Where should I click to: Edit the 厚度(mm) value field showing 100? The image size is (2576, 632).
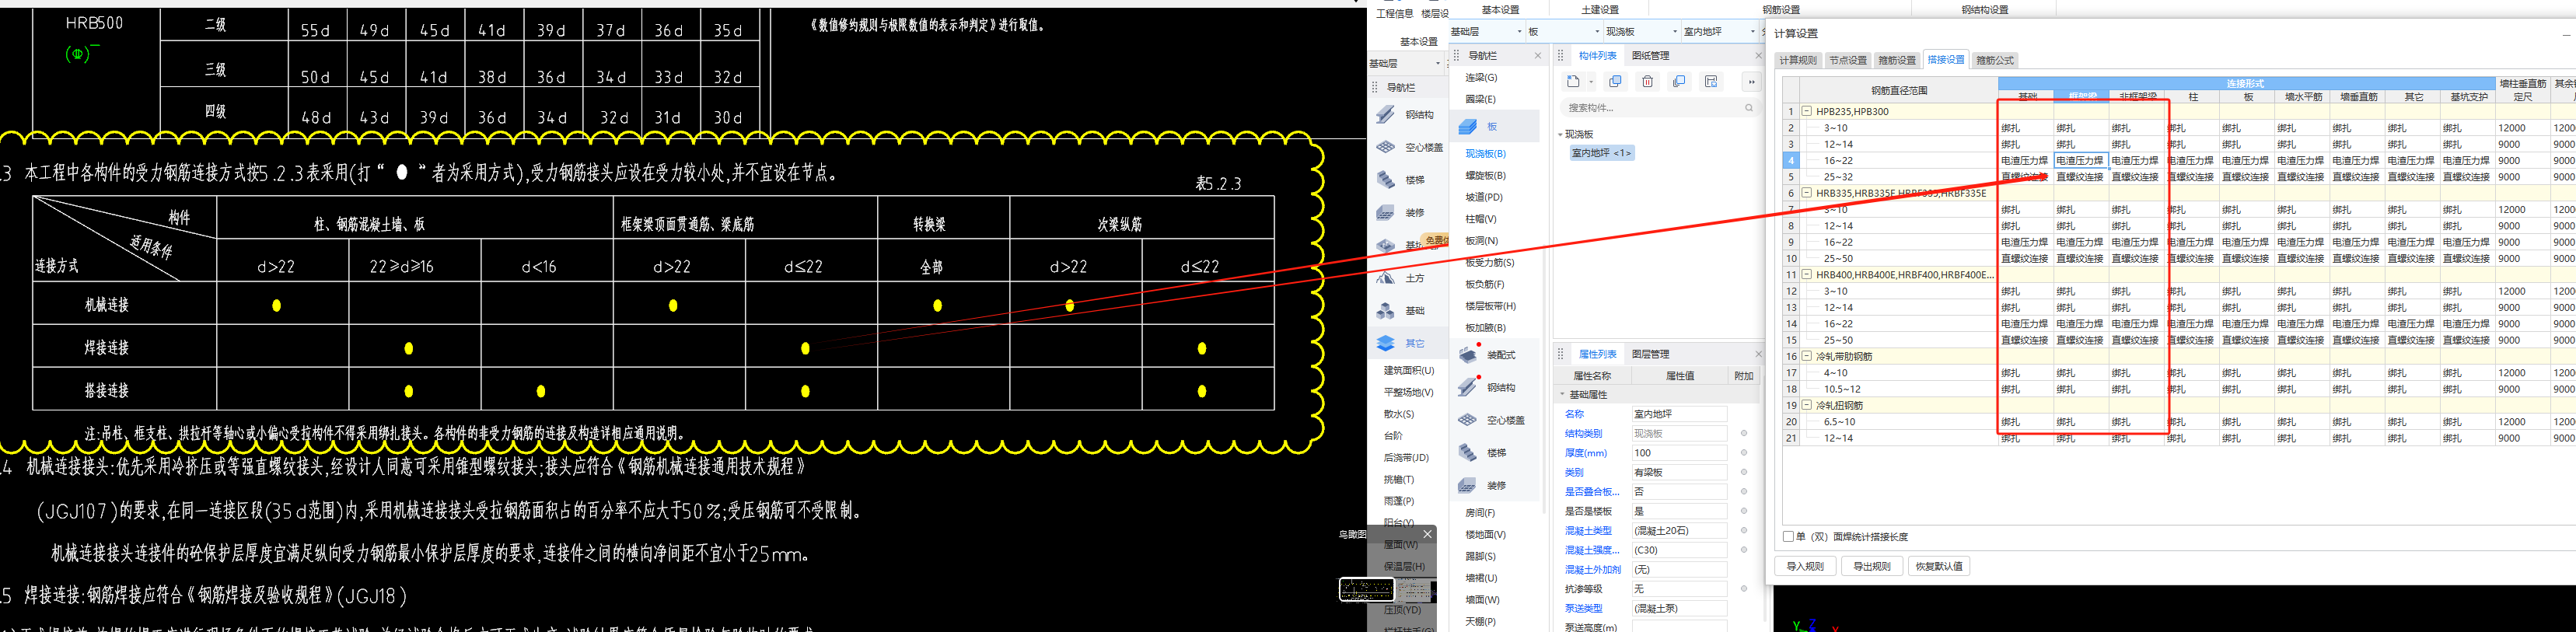point(1679,453)
